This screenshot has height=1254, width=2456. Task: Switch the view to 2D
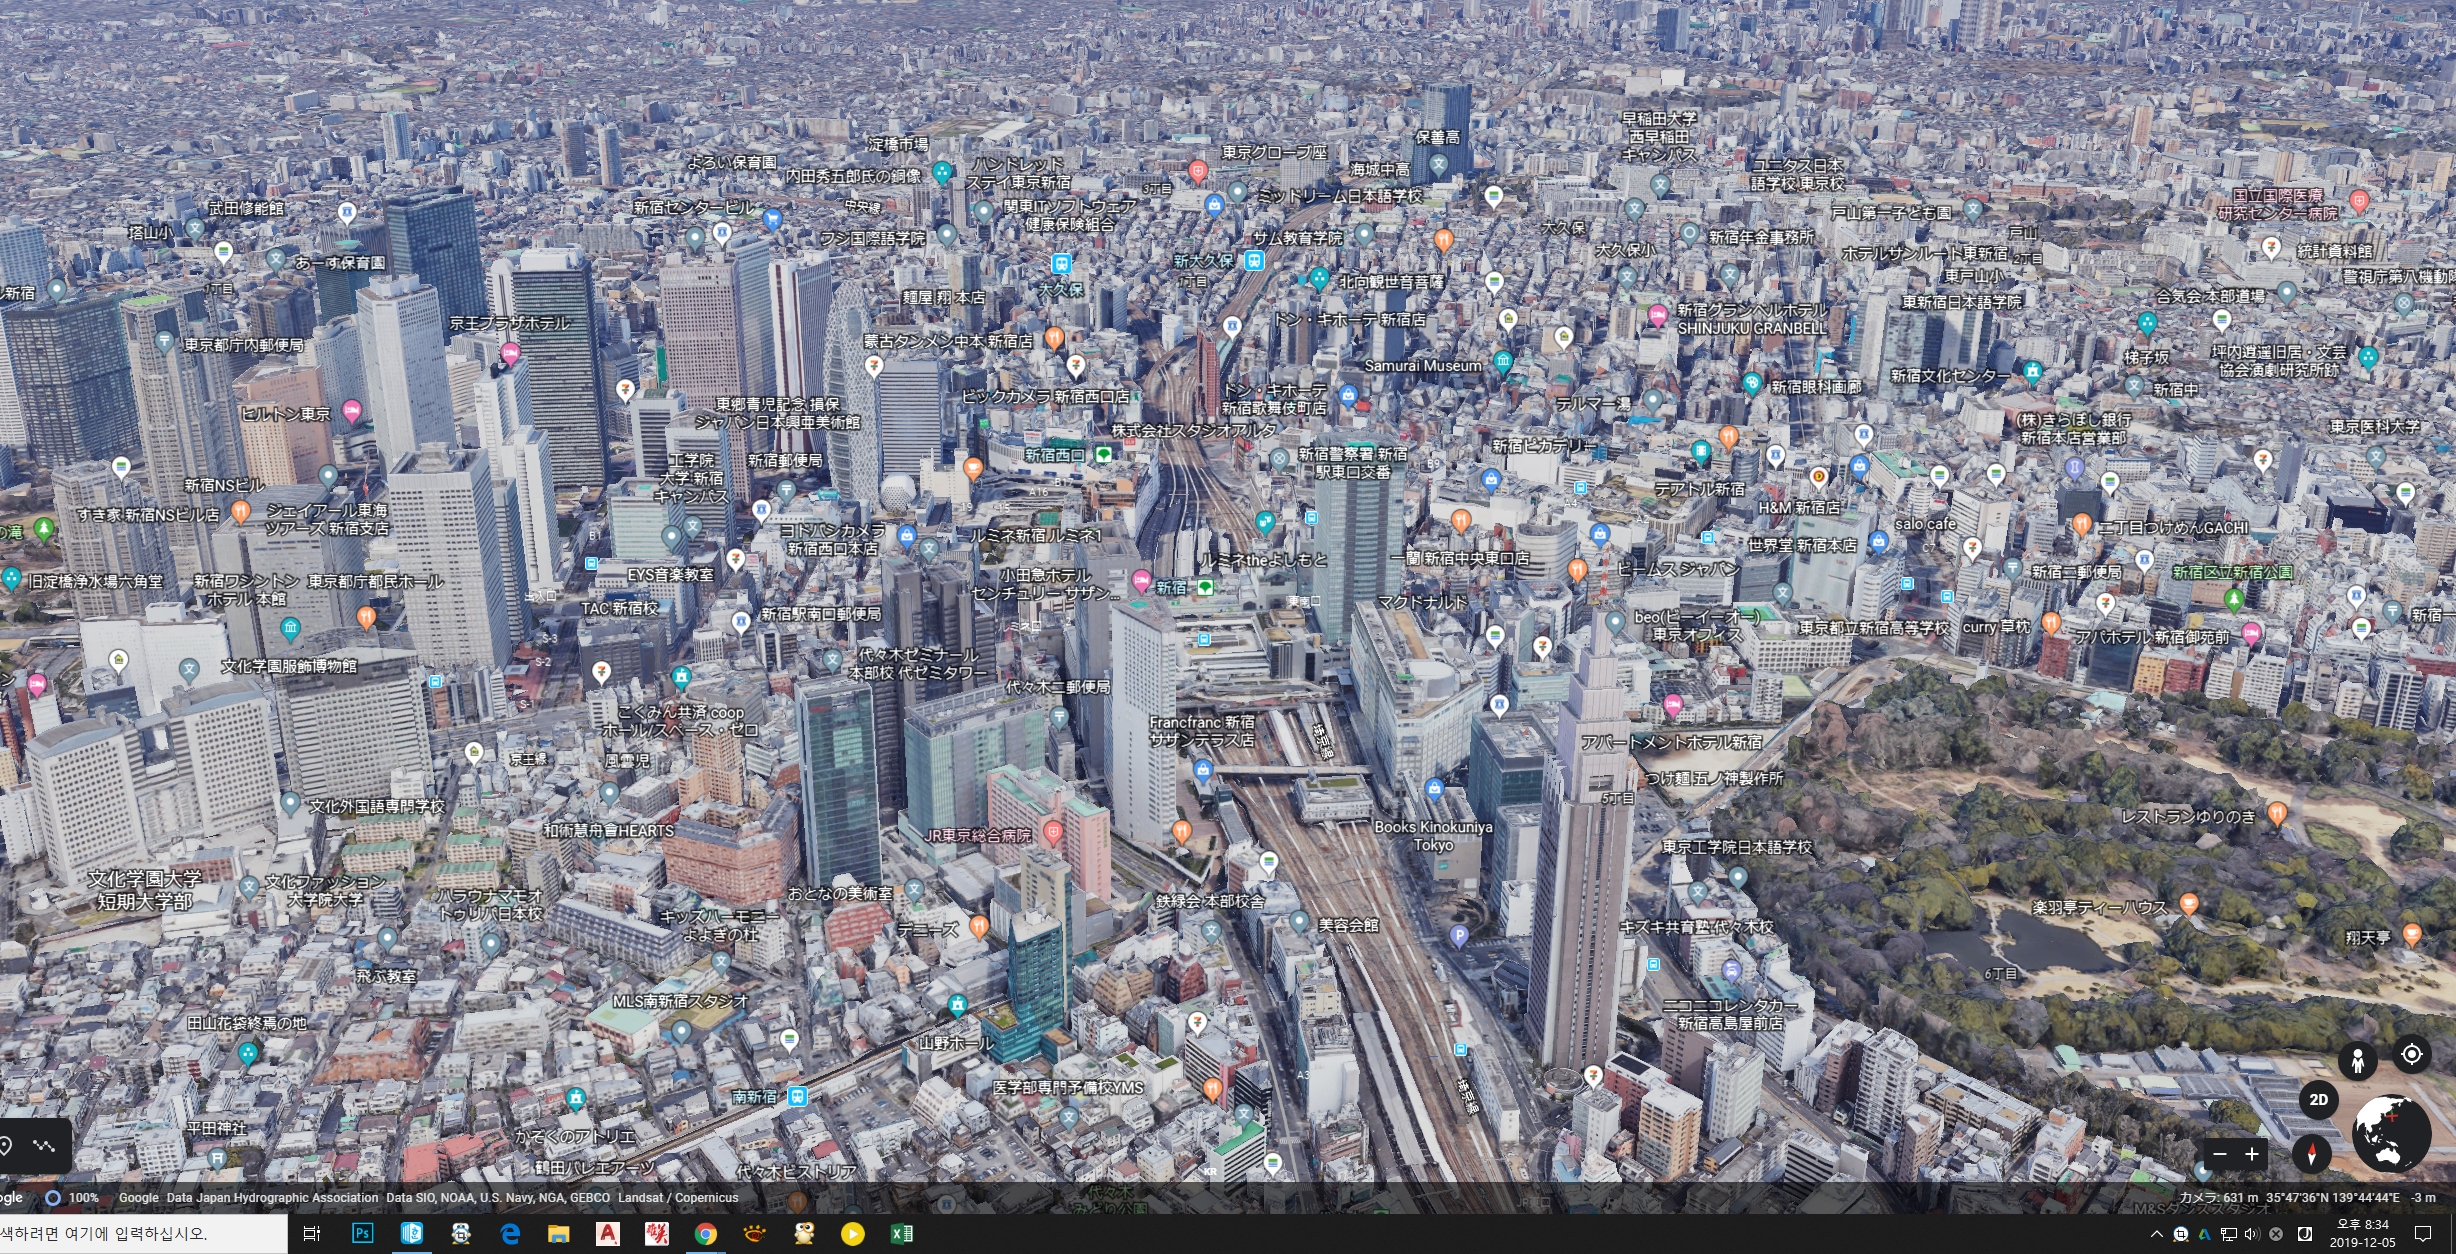click(2318, 1100)
